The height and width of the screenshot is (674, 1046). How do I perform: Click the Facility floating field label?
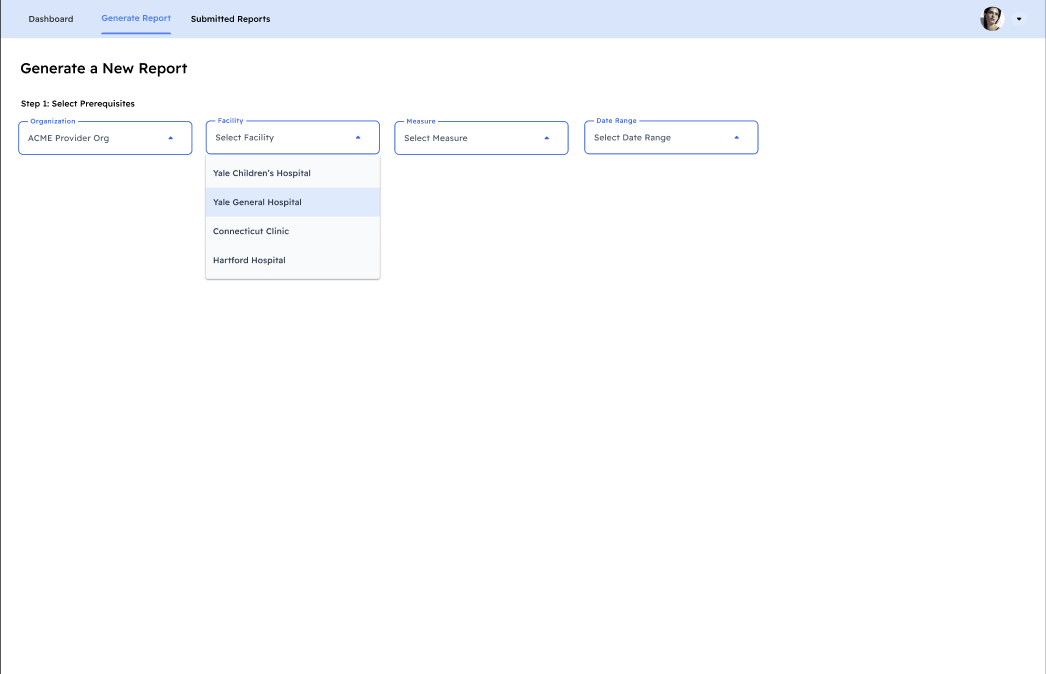click(x=230, y=120)
